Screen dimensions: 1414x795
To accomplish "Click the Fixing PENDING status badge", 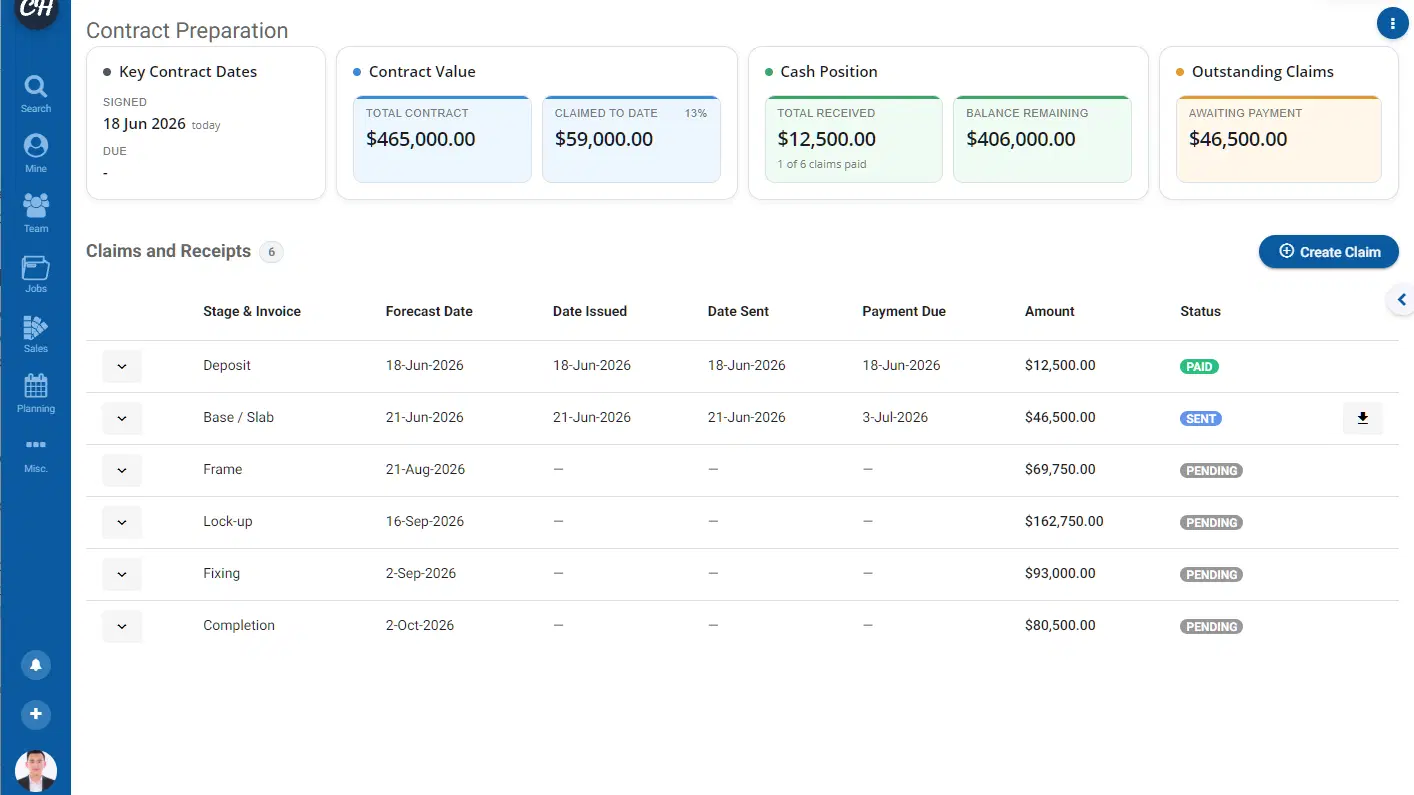I will click(1211, 575).
